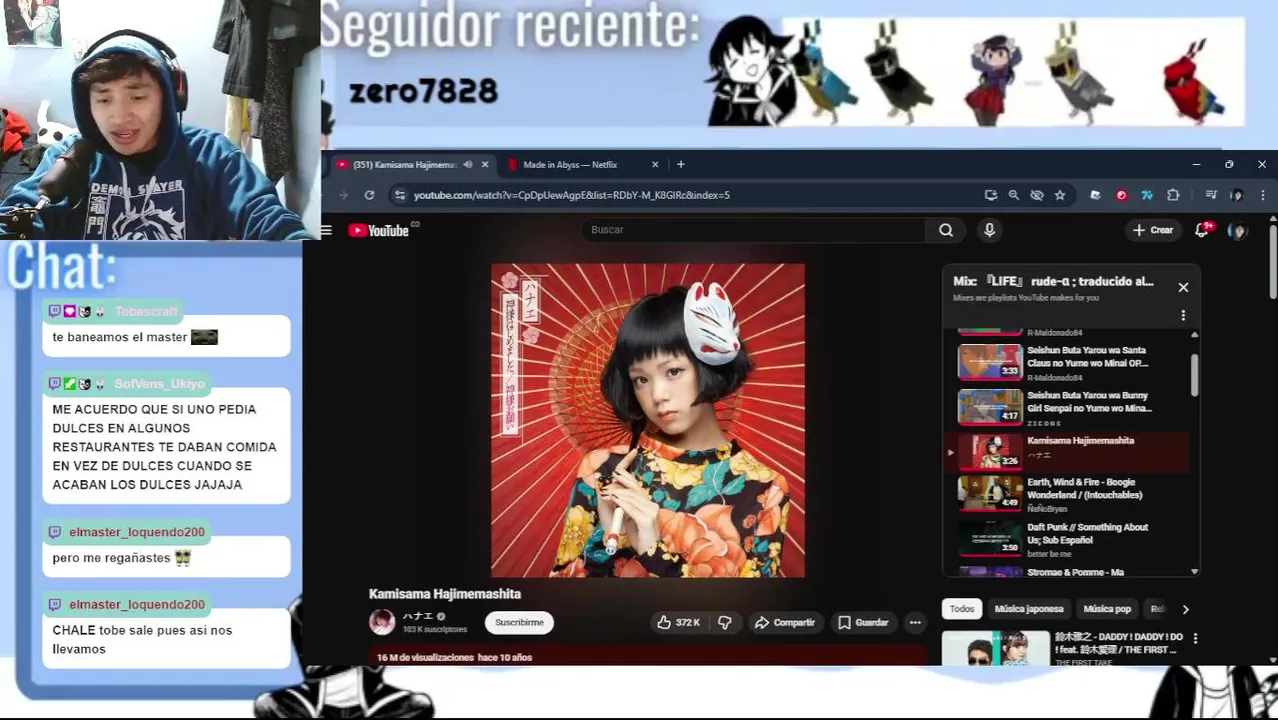
Task: Open the YouTube hamburger guide menu
Action: coord(326,230)
